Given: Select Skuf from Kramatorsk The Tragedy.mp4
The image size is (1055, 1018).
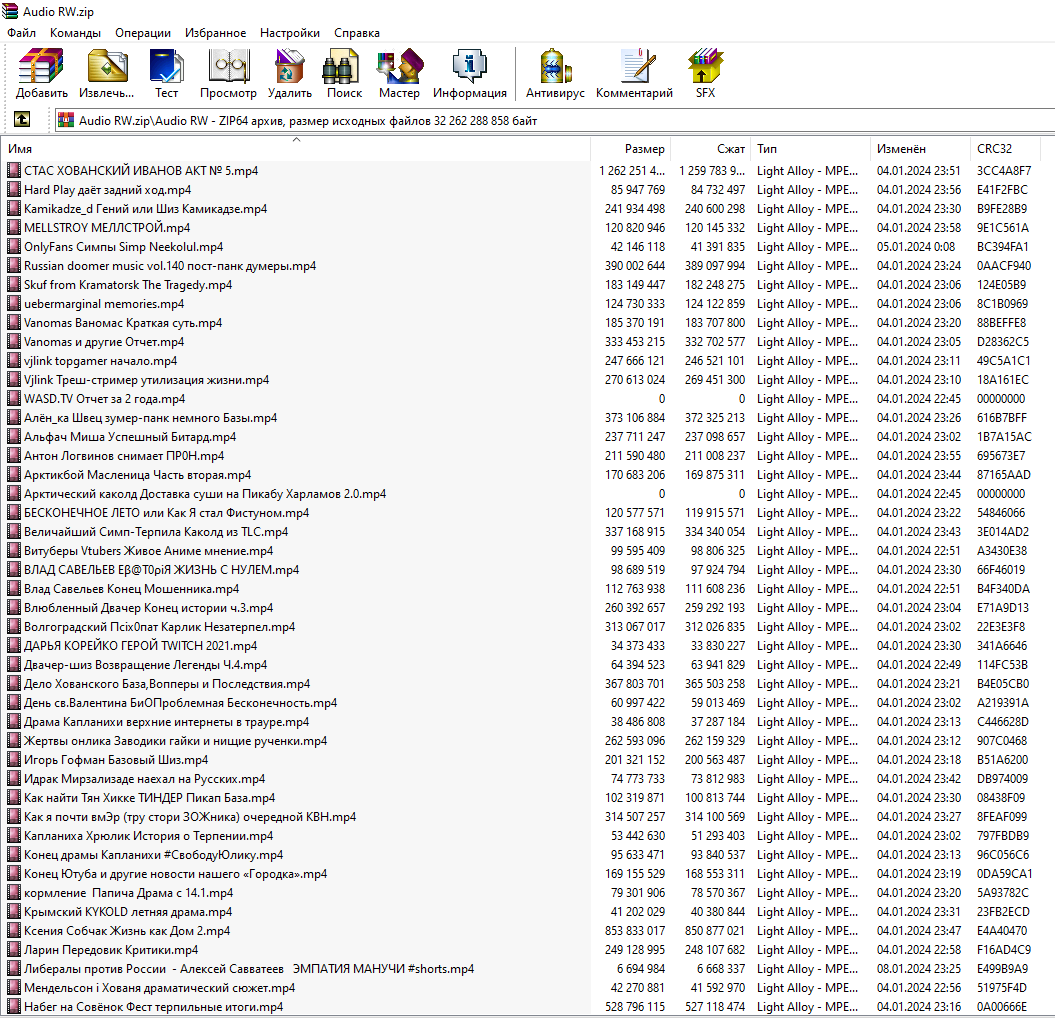Looking at the screenshot, I should [x=128, y=285].
